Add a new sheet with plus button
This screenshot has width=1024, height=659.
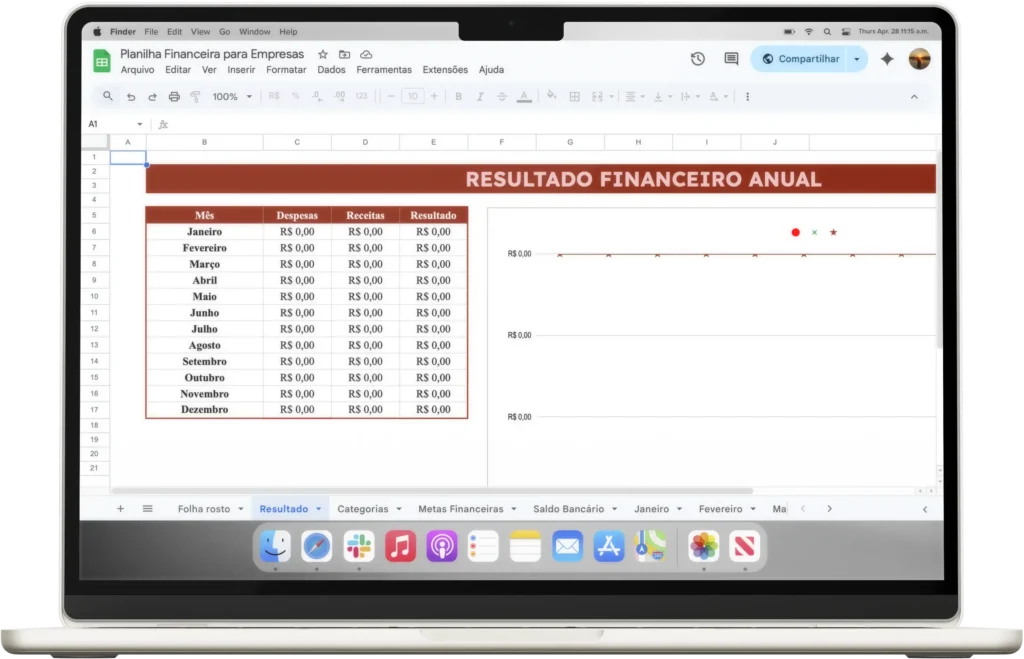121,509
